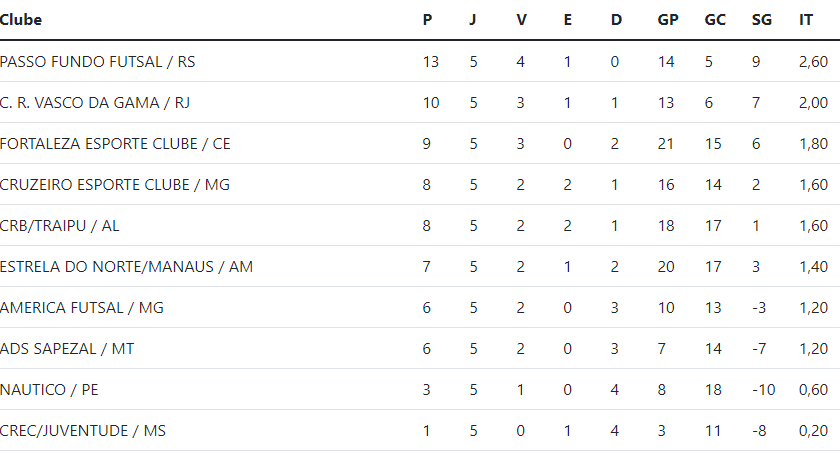Select Fortaleza's 21 goals scored cell
The height and width of the screenshot is (453, 840).
pyautogui.click(x=665, y=144)
